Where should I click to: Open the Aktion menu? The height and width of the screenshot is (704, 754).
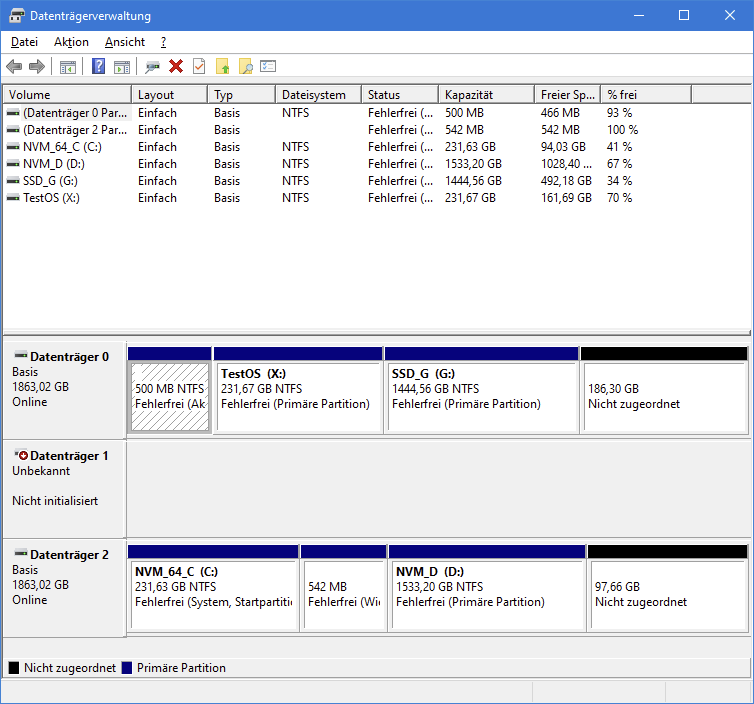pyautogui.click(x=71, y=42)
